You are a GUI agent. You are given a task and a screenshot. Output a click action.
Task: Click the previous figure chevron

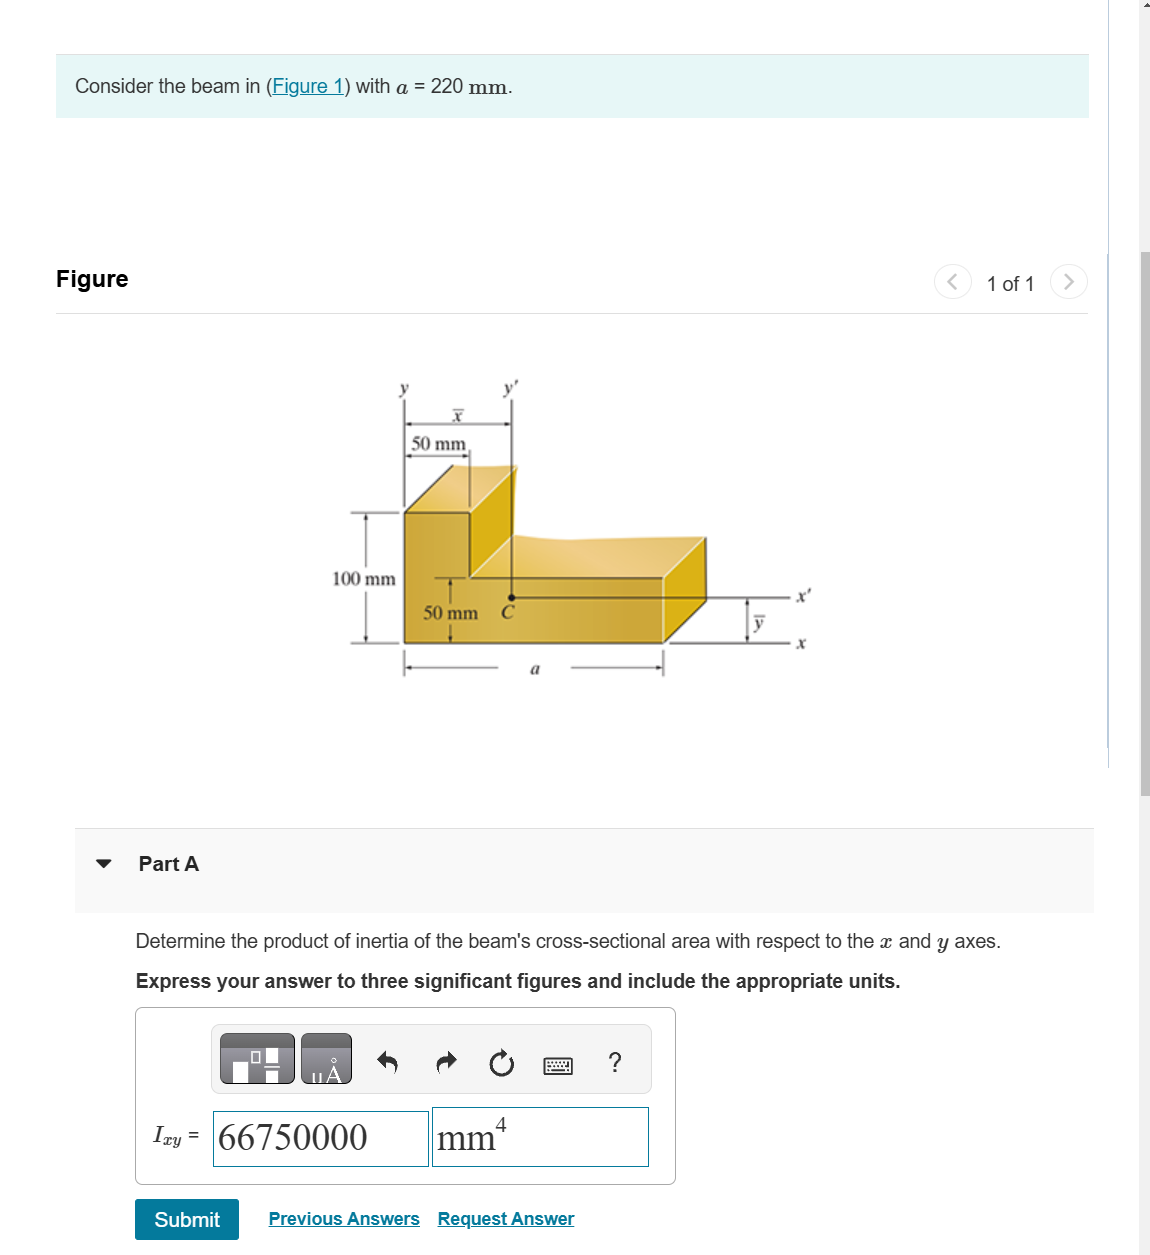pyautogui.click(x=952, y=281)
